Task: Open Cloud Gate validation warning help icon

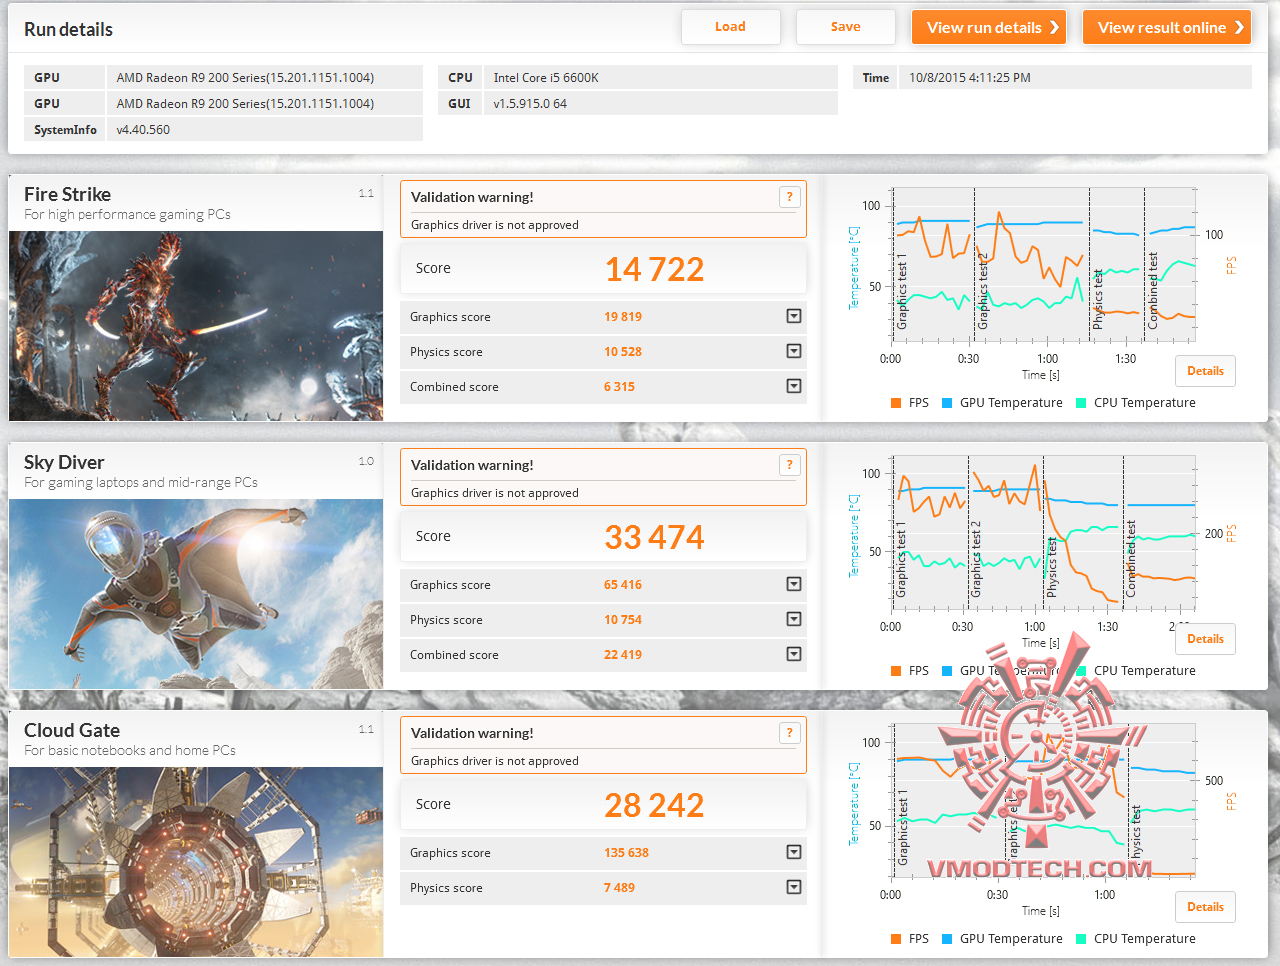Action: [790, 733]
